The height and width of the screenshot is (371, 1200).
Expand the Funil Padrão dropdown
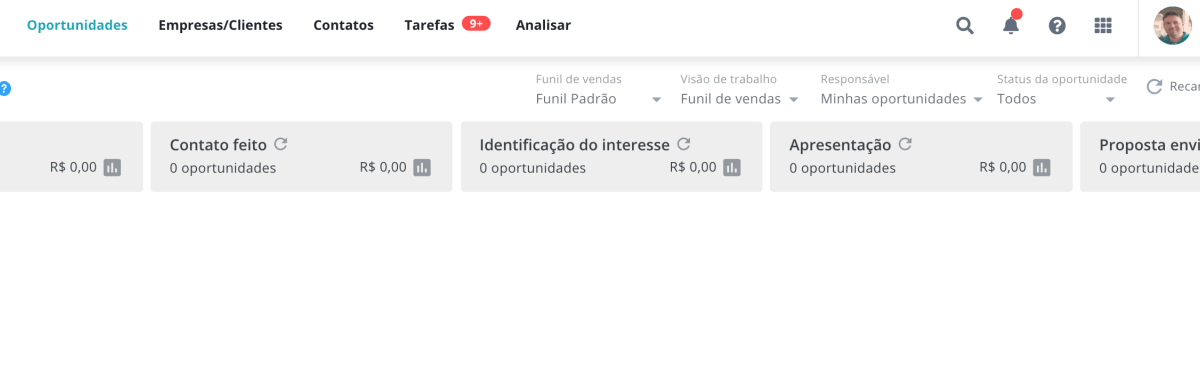(x=599, y=99)
